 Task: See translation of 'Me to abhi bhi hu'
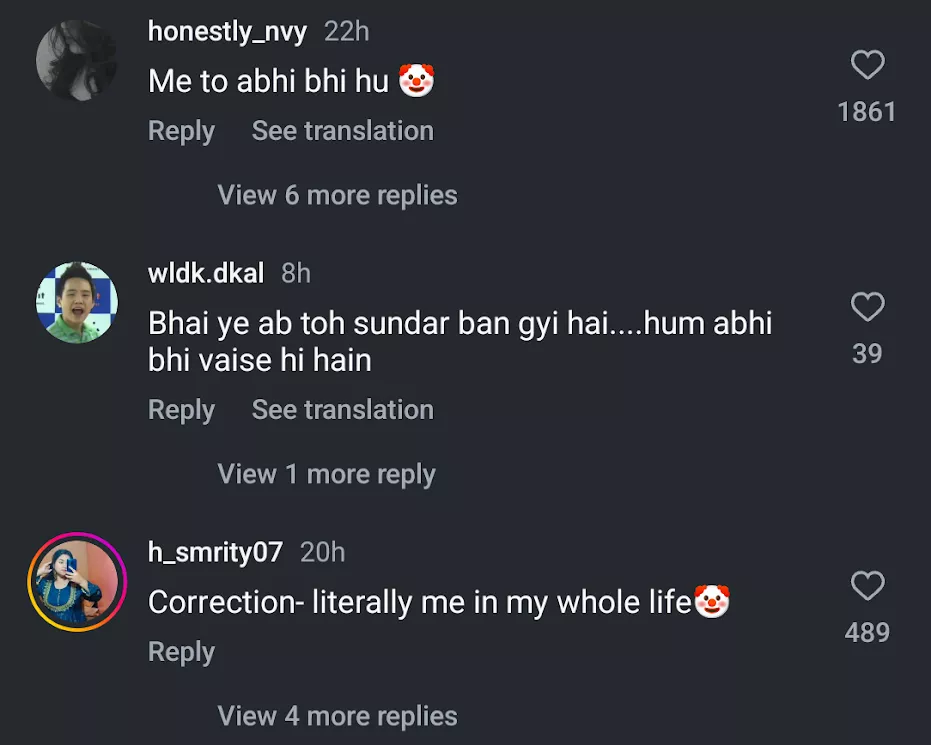tap(343, 131)
